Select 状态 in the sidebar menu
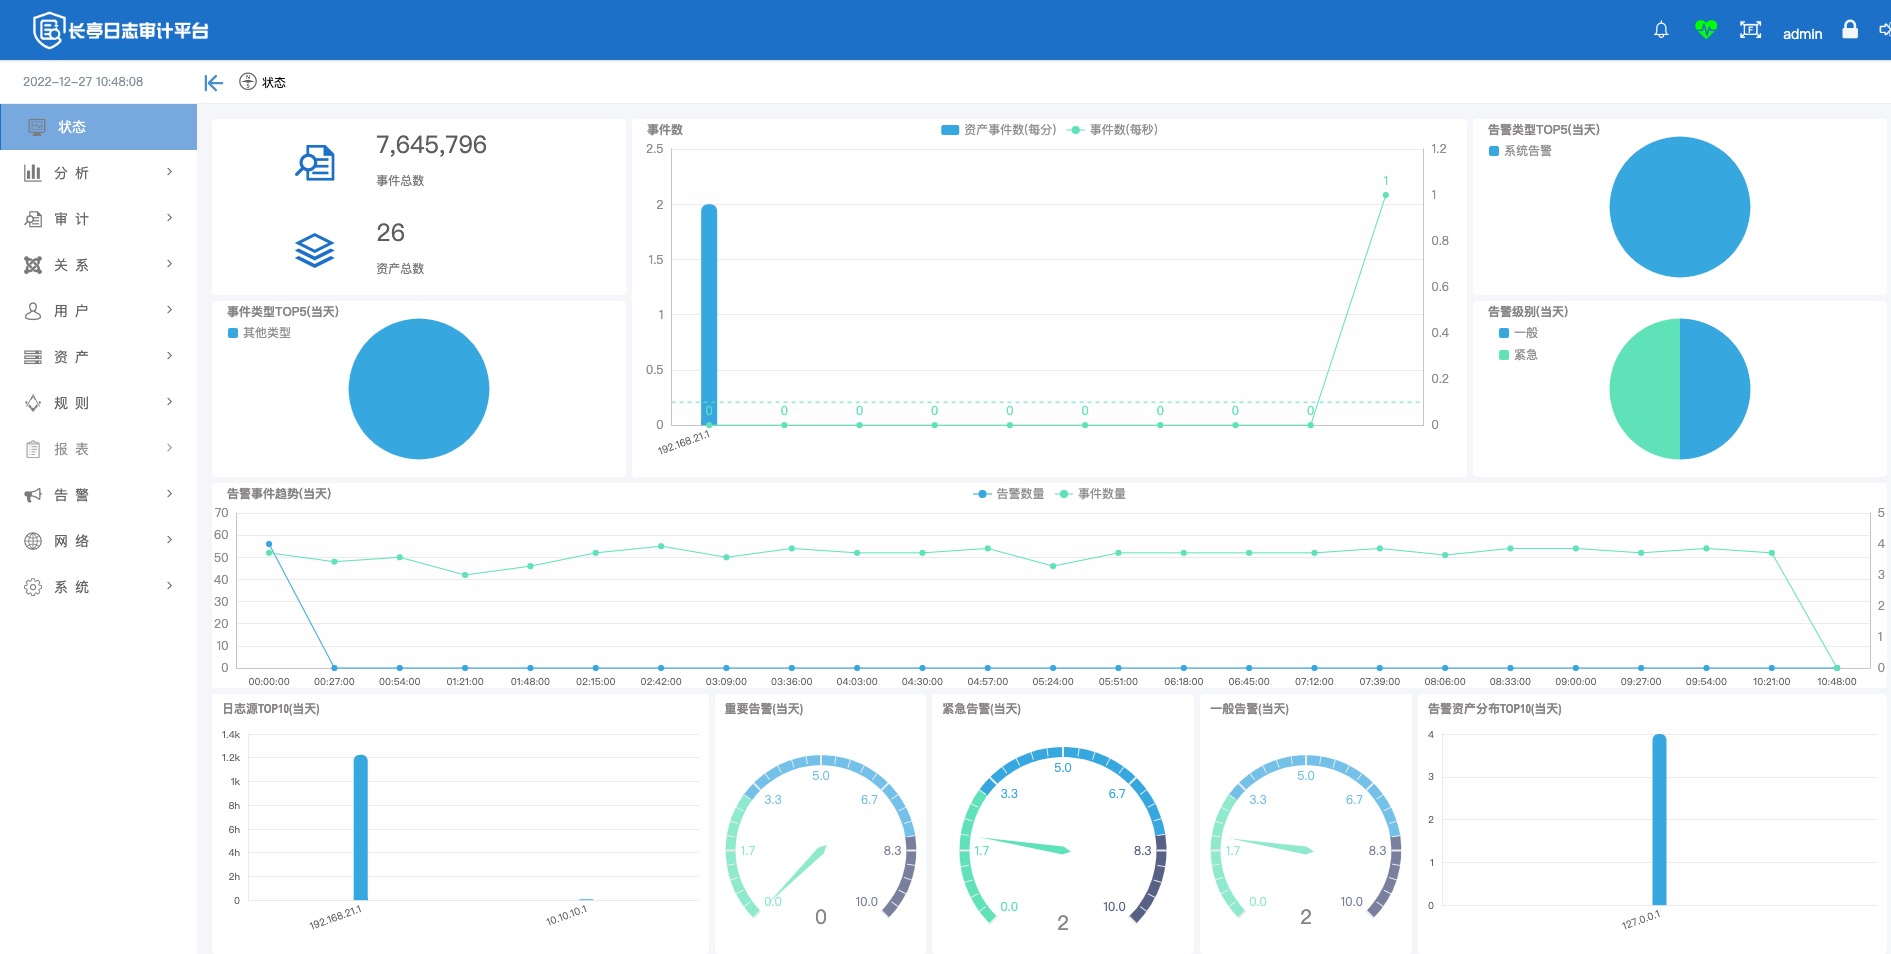 point(98,127)
